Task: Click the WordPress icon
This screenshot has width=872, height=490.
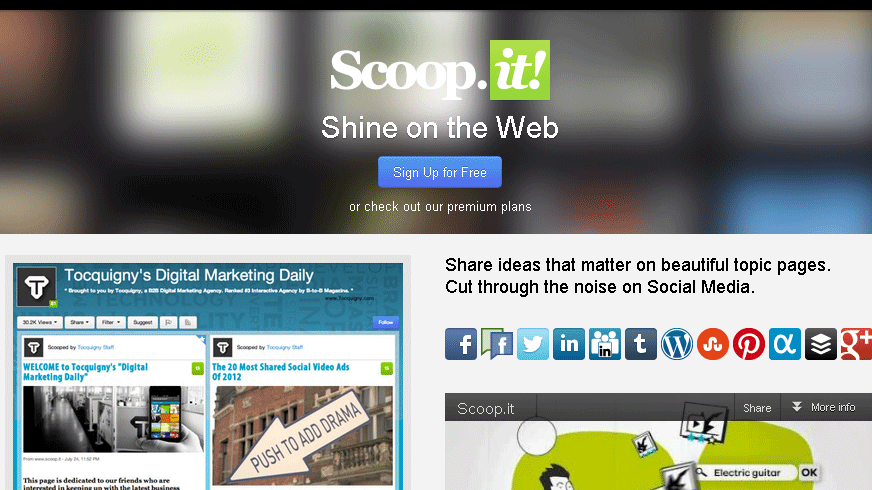Action: click(677, 344)
